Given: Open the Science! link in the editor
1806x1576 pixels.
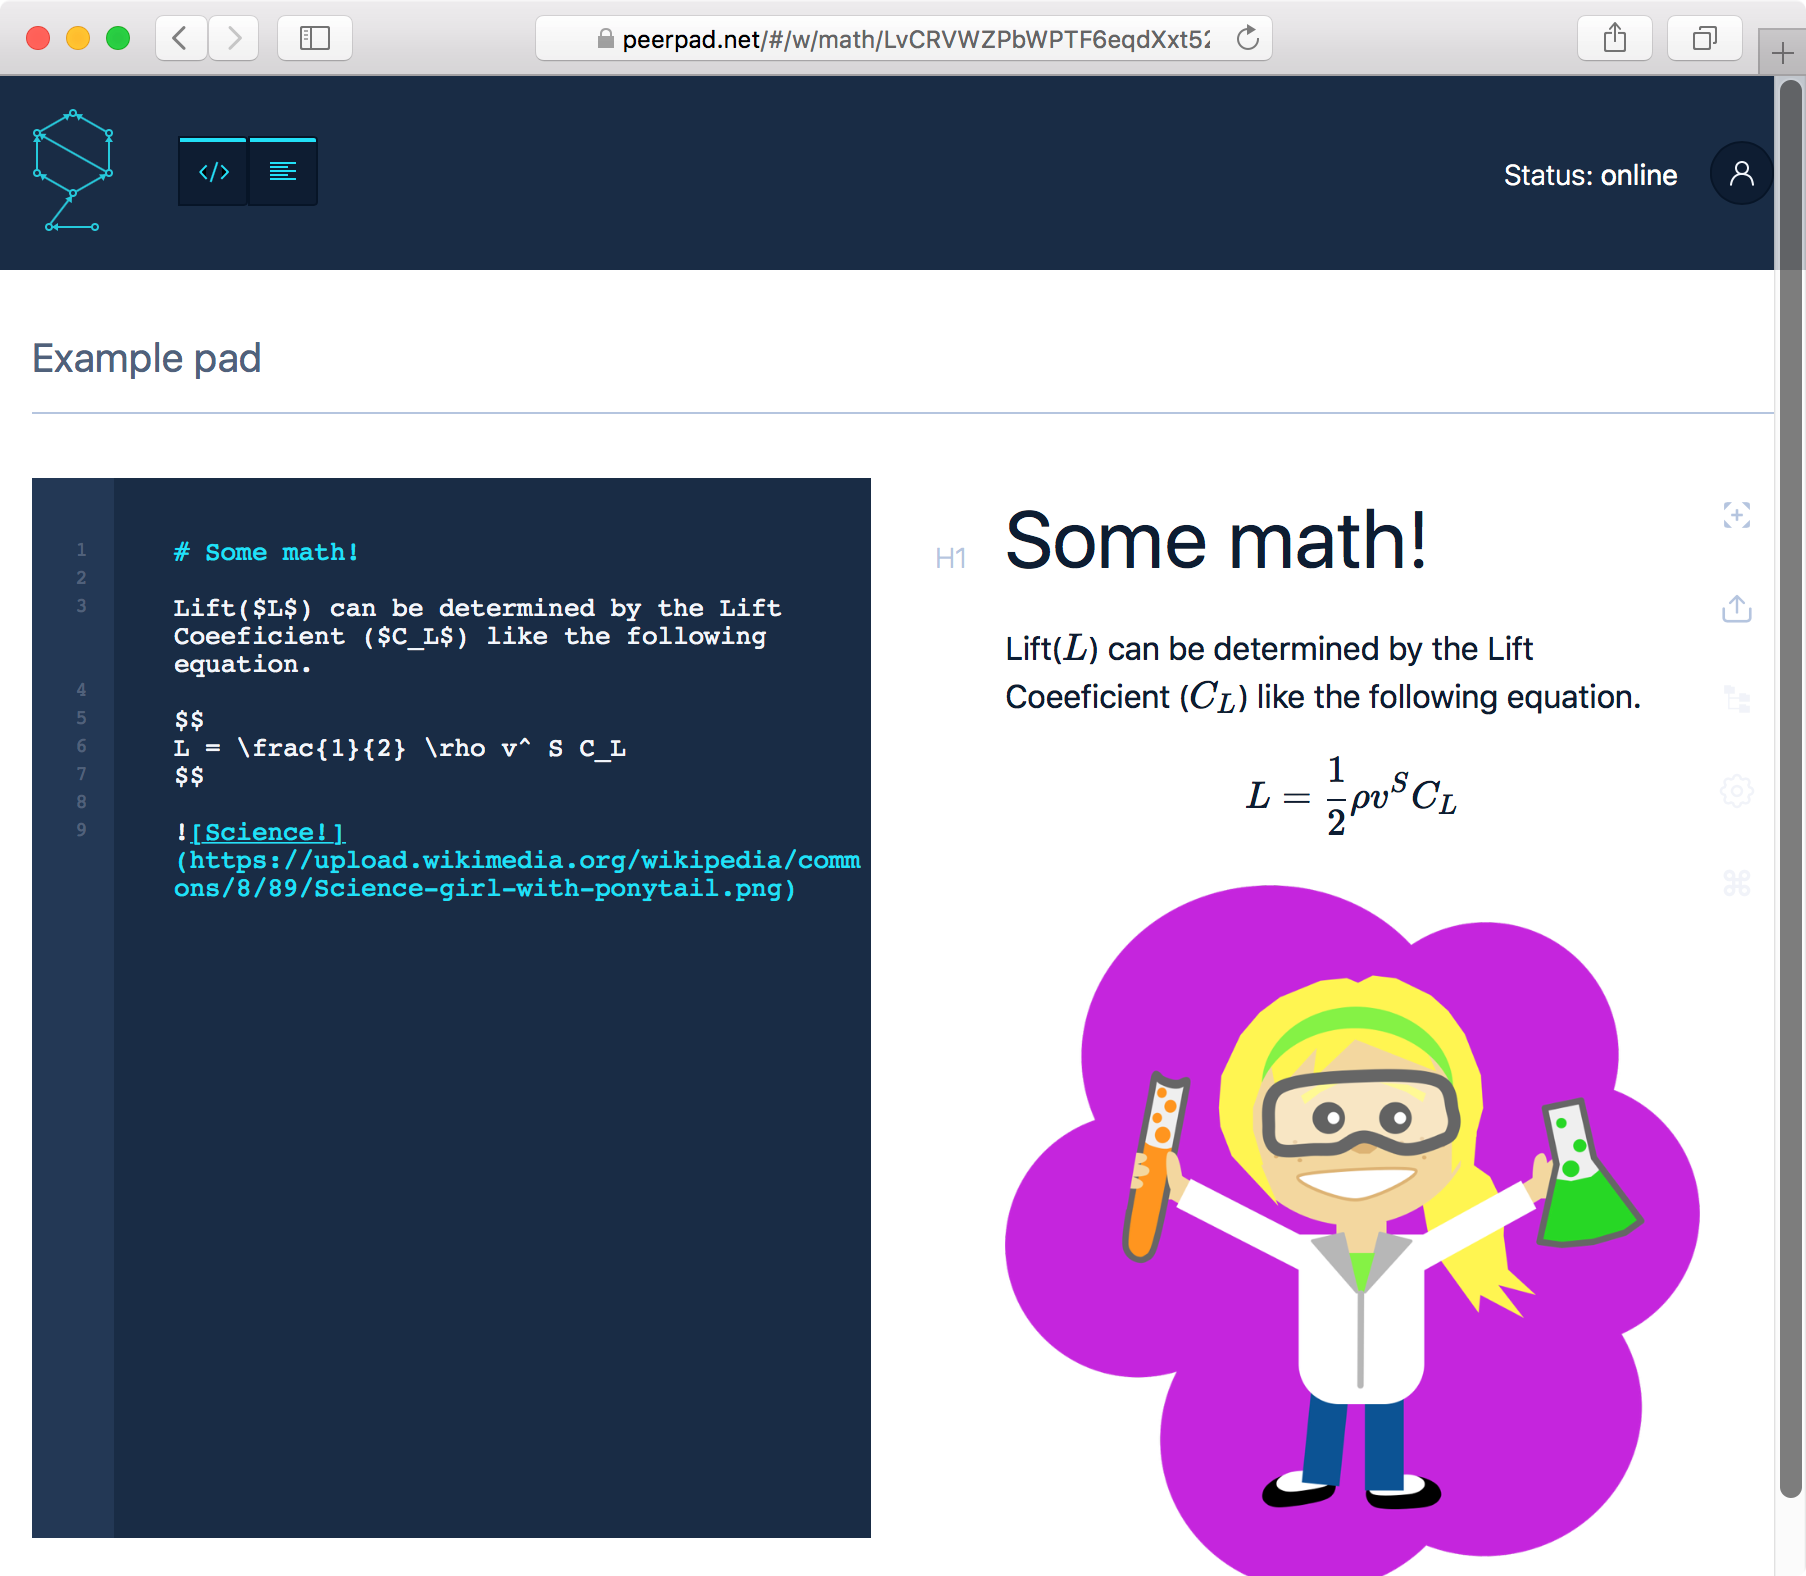Looking at the screenshot, I should tap(268, 831).
